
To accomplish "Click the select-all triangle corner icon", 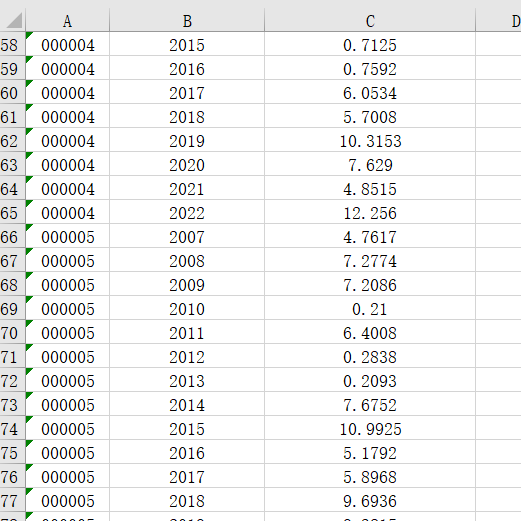I will (14, 21).
